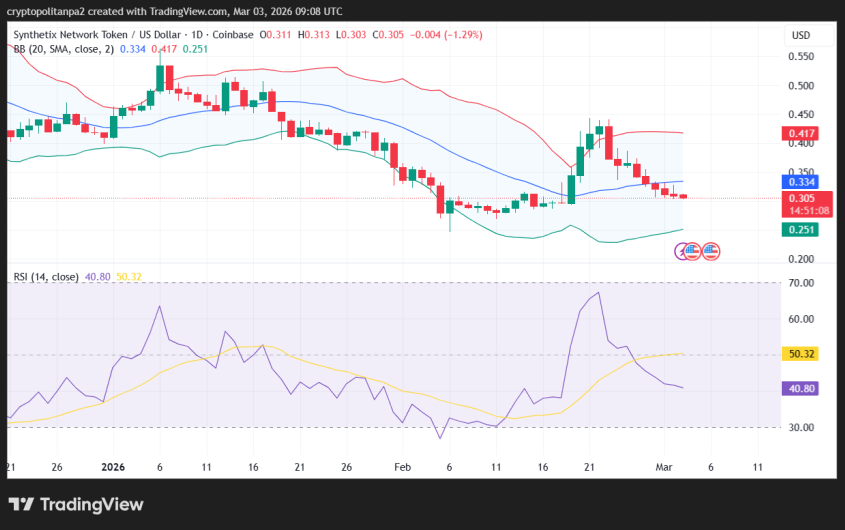Select the yellow 50.32 RSI value label

[803, 354]
